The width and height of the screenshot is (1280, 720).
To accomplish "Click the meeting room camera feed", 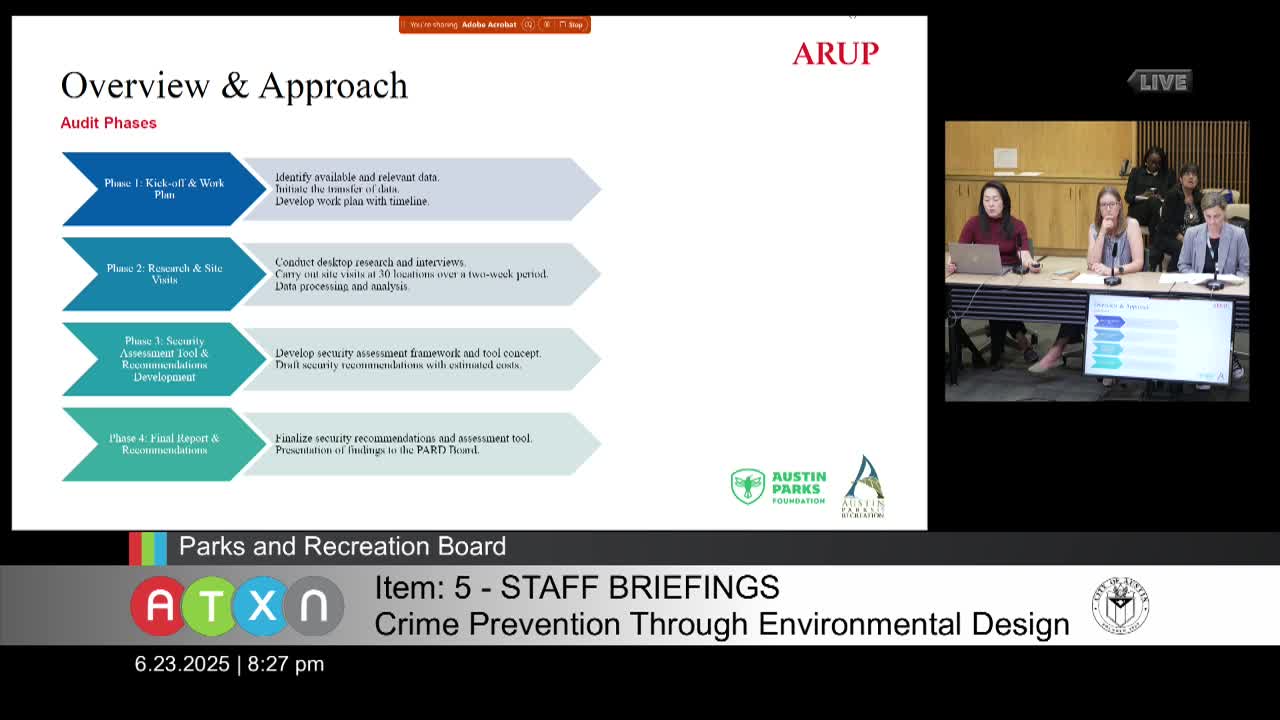I will click(1097, 261).
